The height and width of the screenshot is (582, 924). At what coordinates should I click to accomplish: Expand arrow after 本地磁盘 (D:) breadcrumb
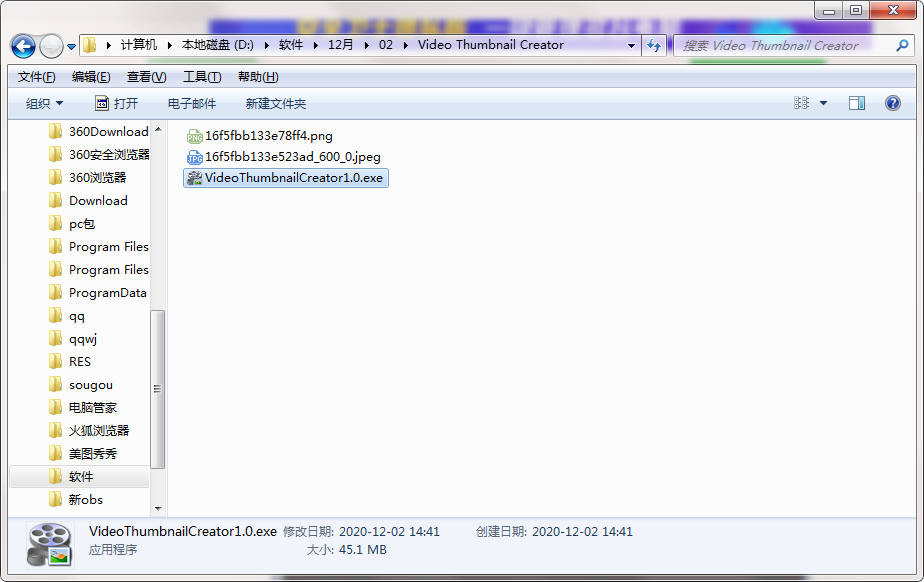(266, 45)
